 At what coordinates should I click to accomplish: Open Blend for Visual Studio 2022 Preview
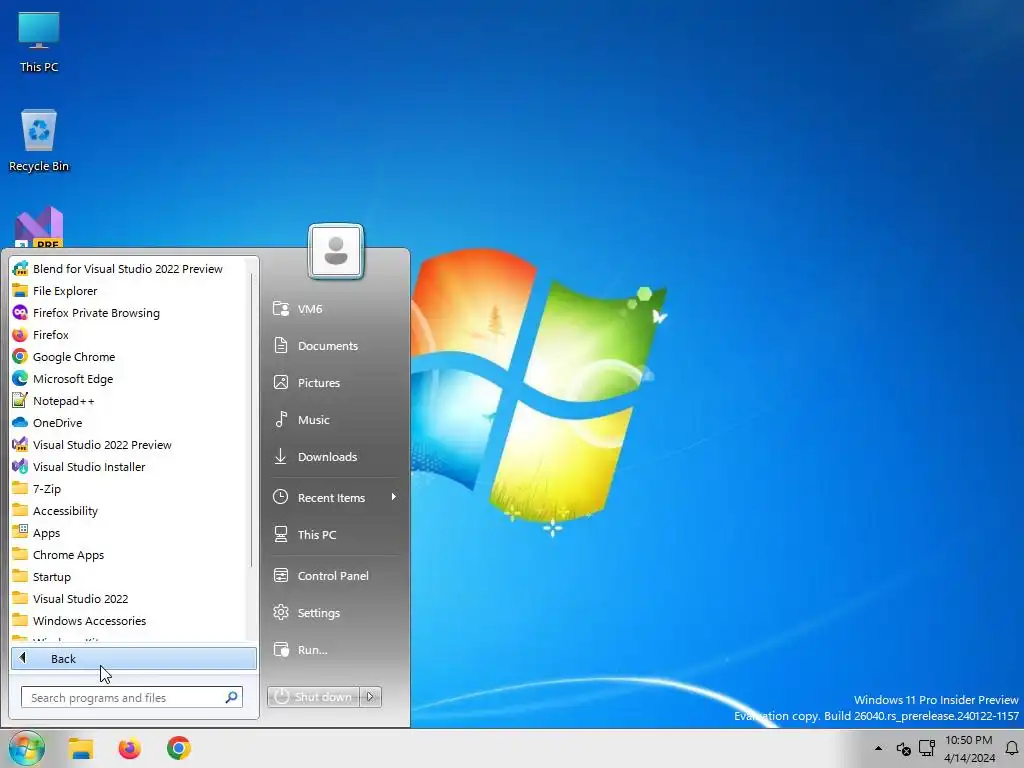point(127,269)
